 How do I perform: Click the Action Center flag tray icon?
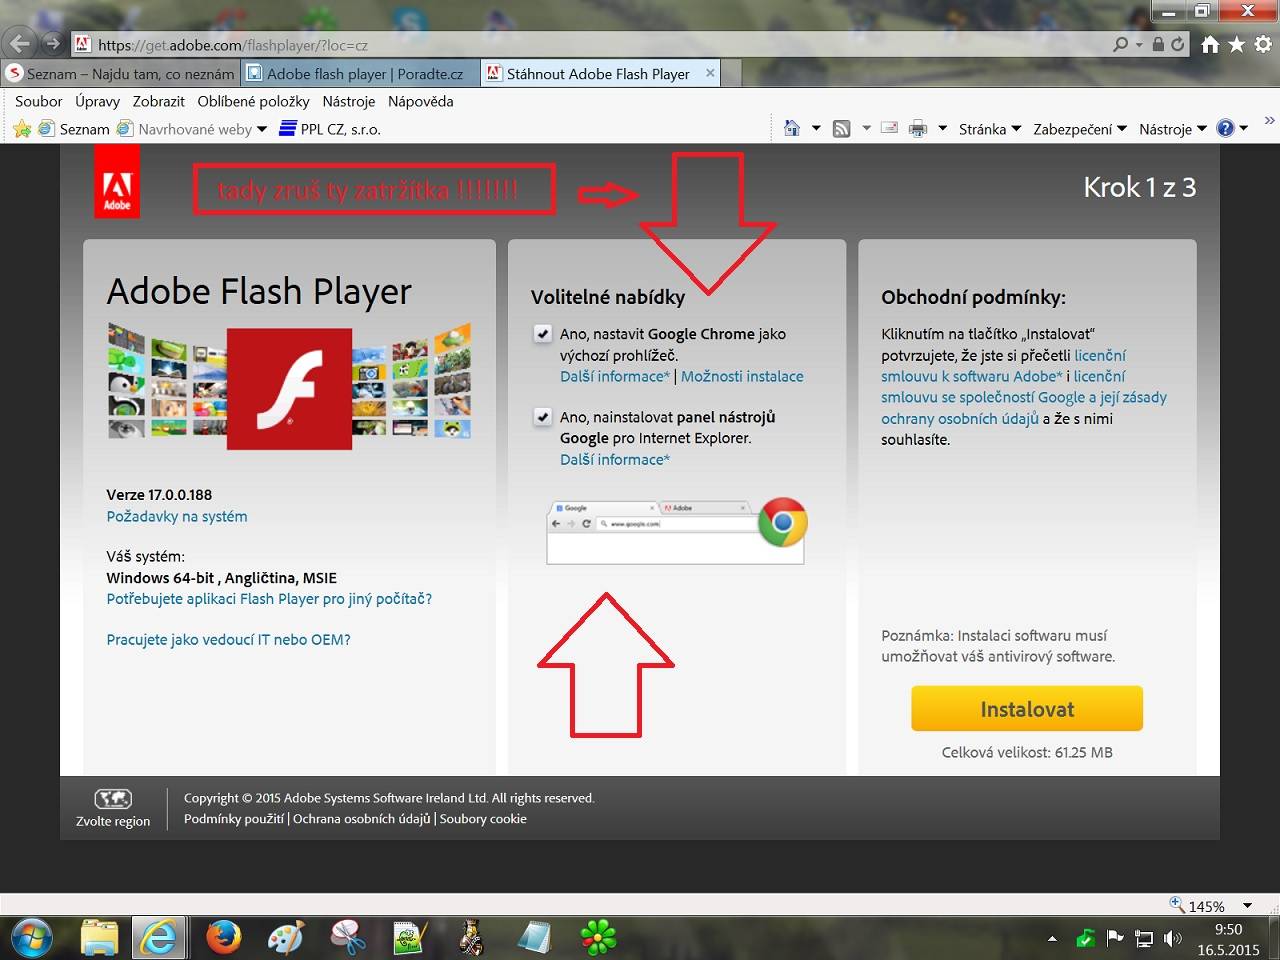tap(1115, 938)
